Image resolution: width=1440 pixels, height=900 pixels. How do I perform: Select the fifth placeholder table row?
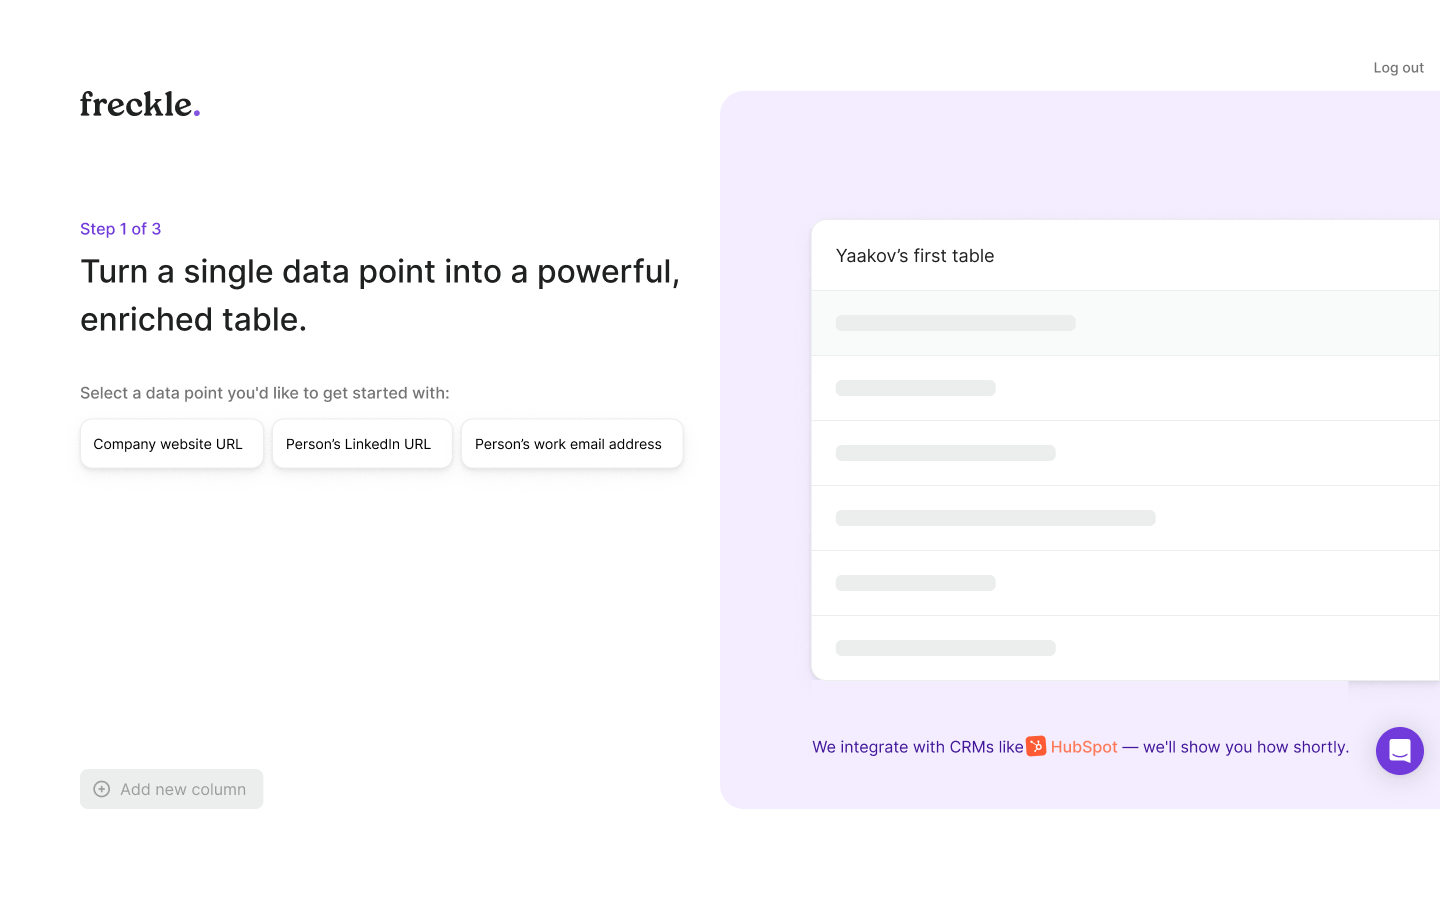click(x=1125, y=583)
